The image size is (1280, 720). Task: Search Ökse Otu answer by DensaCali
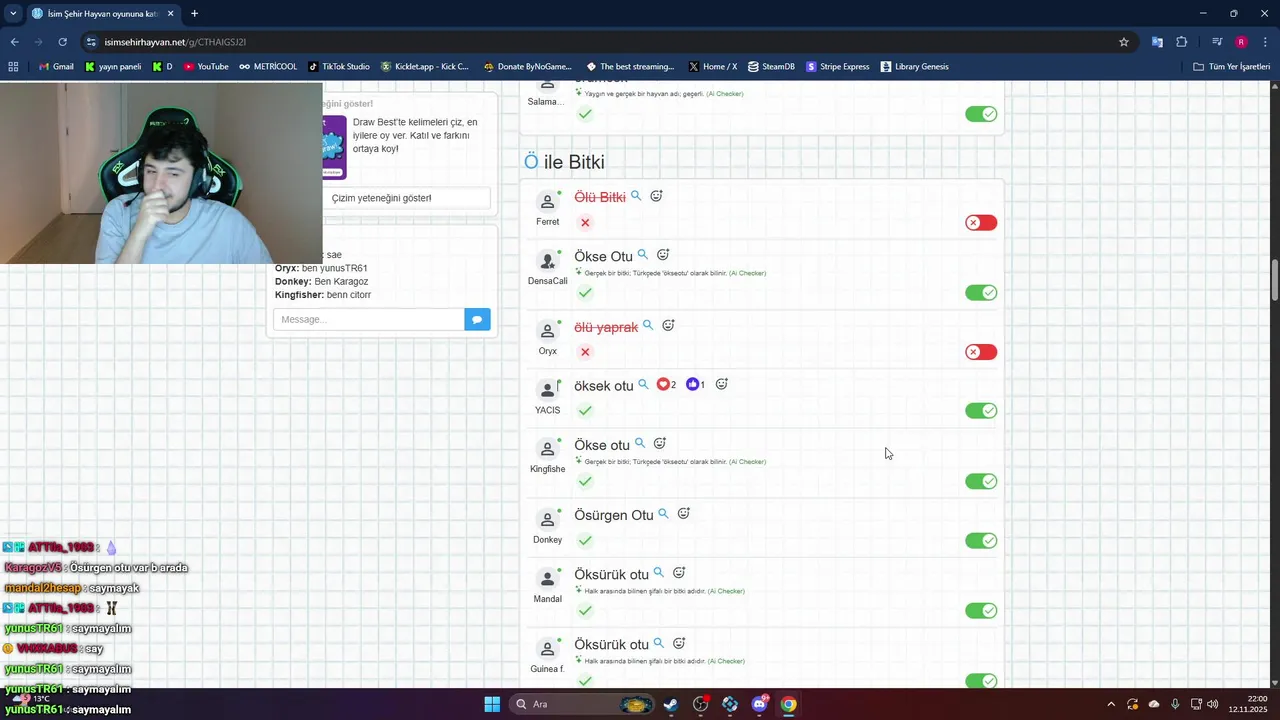(x=643, y=255)
